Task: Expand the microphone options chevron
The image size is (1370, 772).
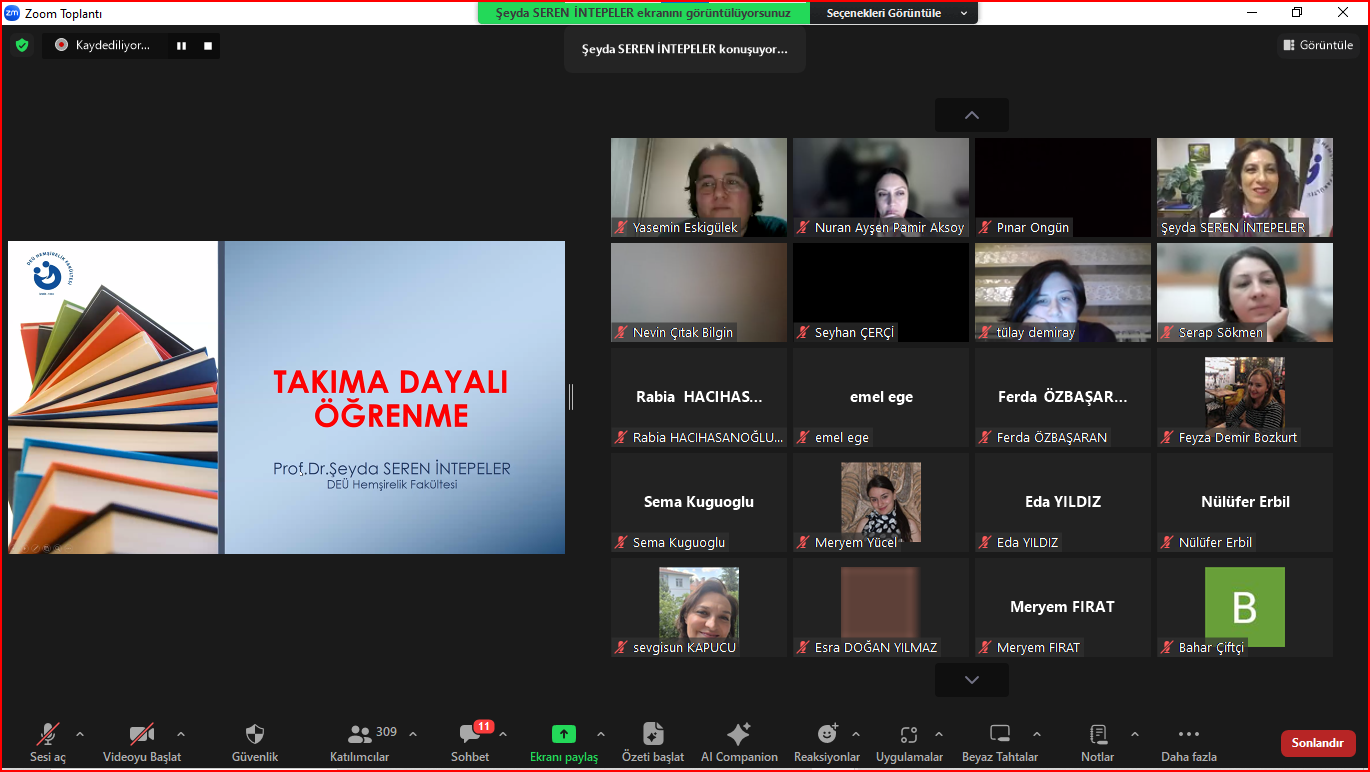Action: click(78, 731)
